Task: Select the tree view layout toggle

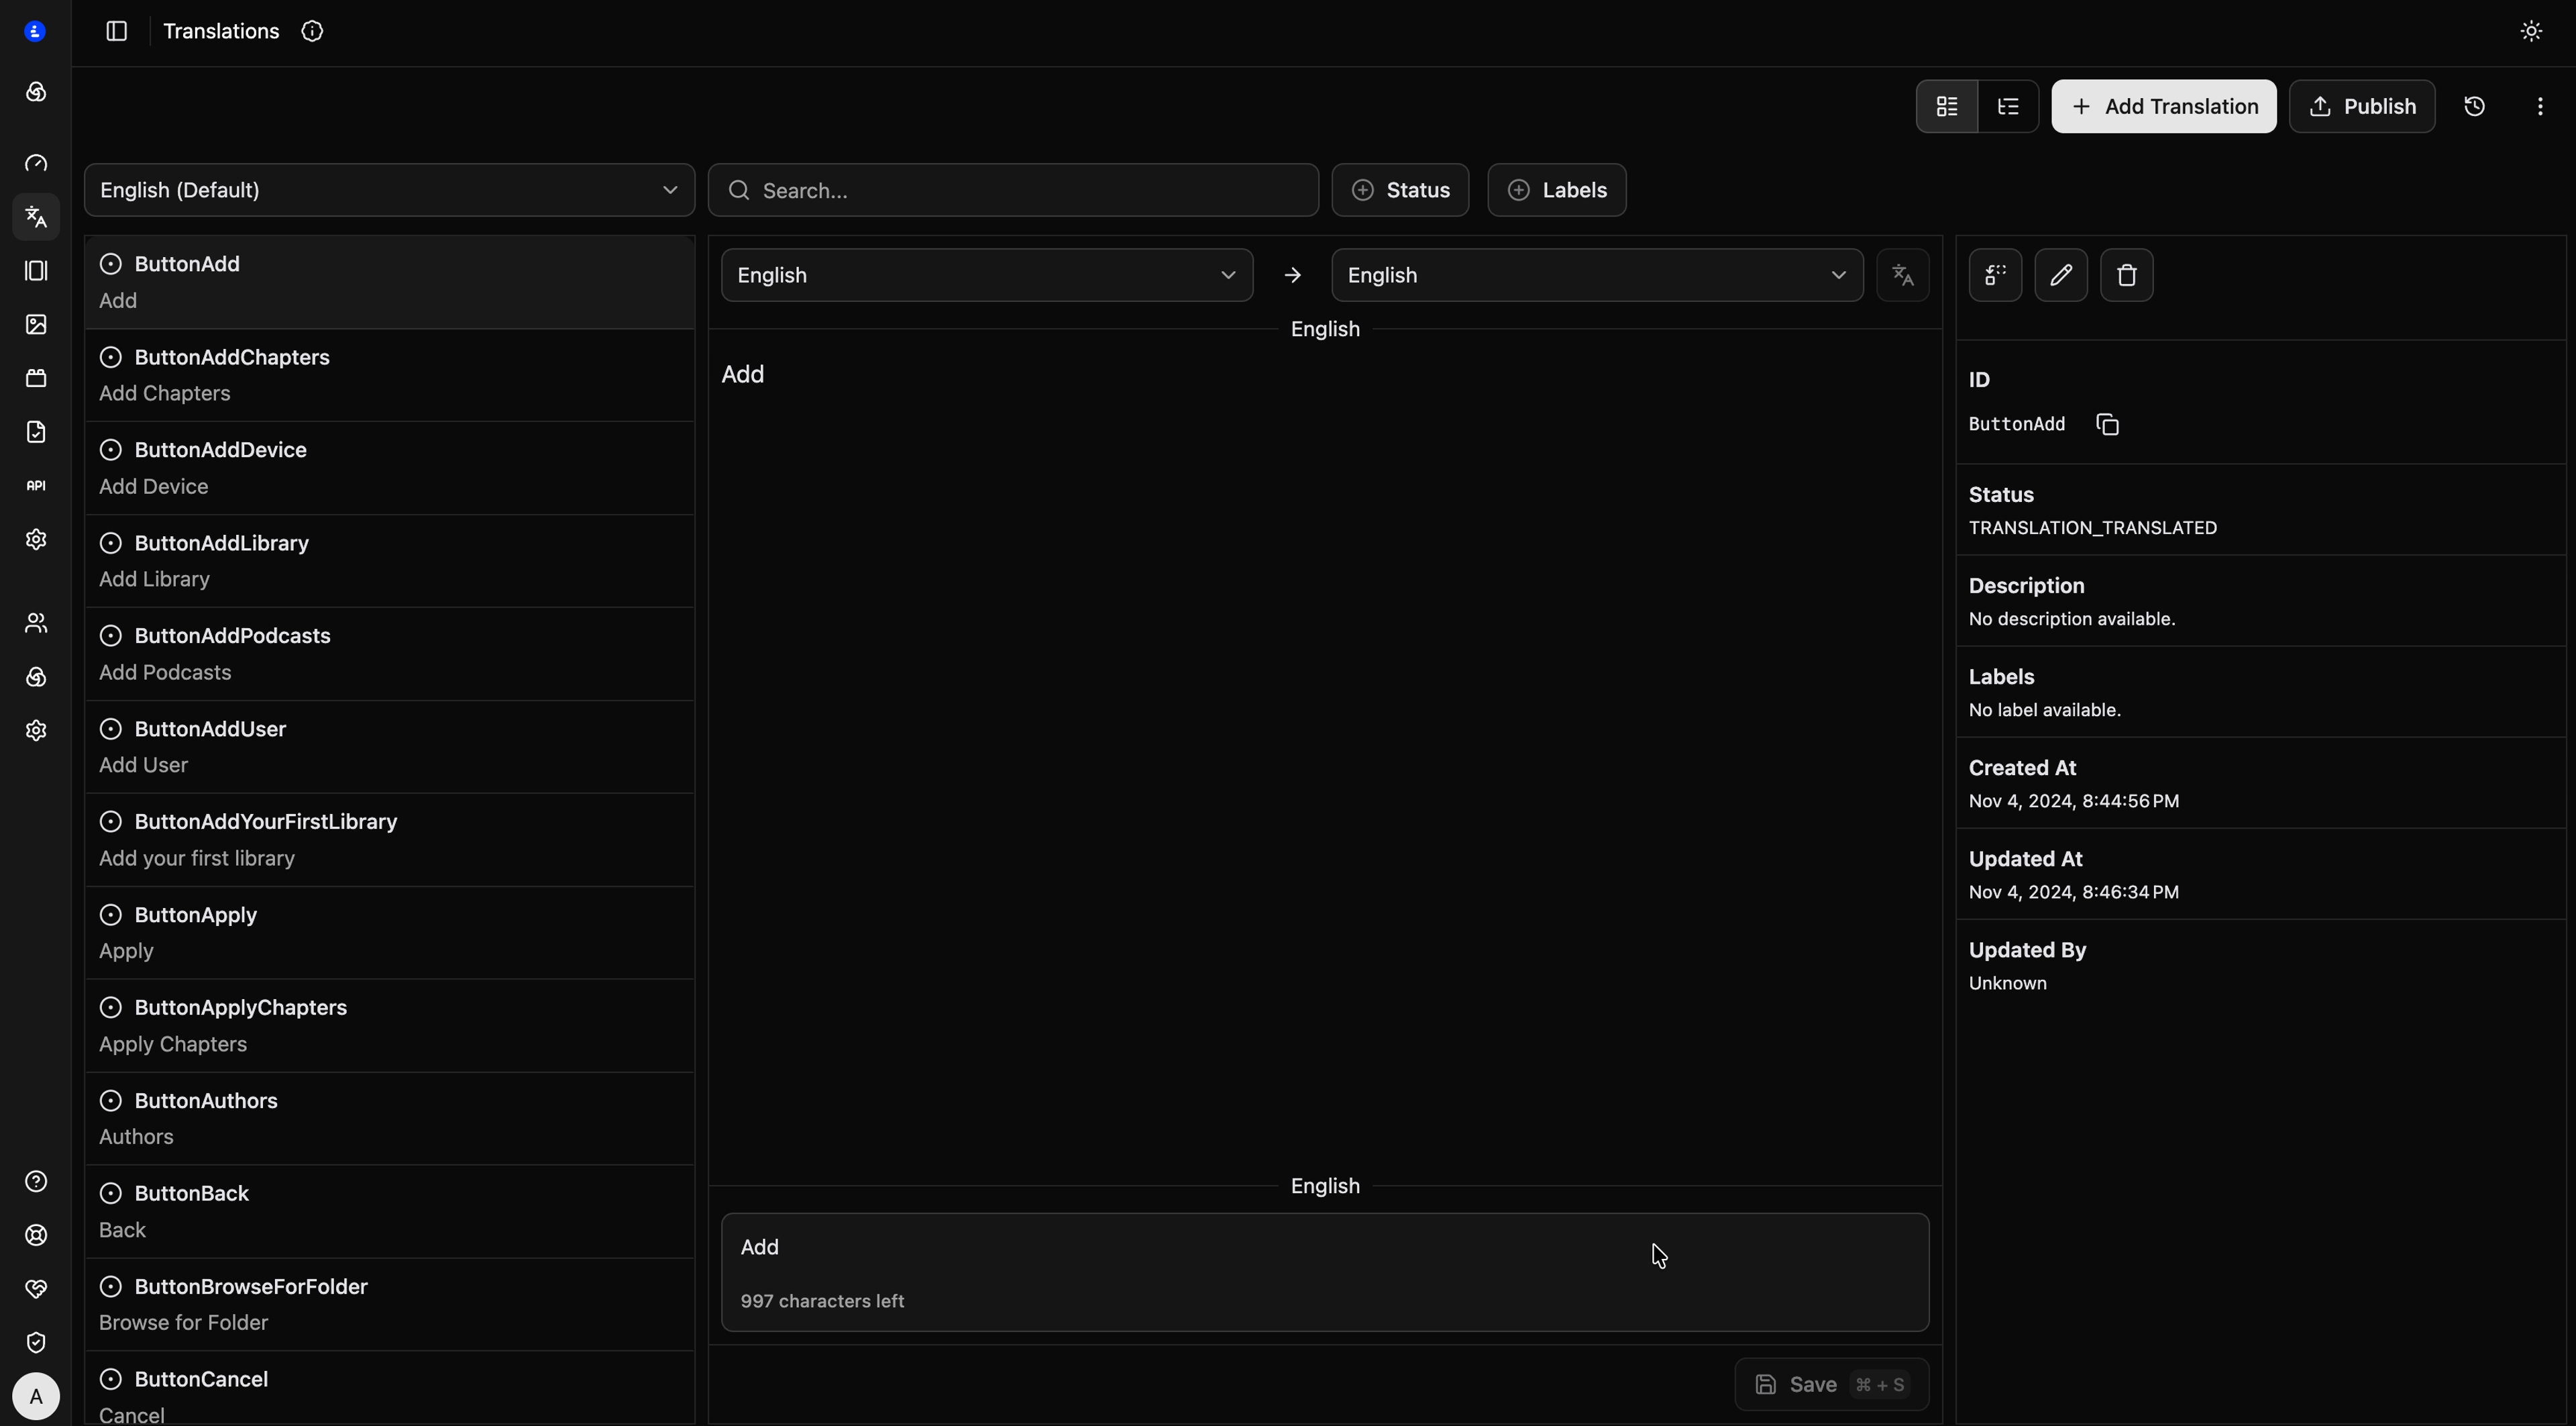Action: tap(2008, 106)
